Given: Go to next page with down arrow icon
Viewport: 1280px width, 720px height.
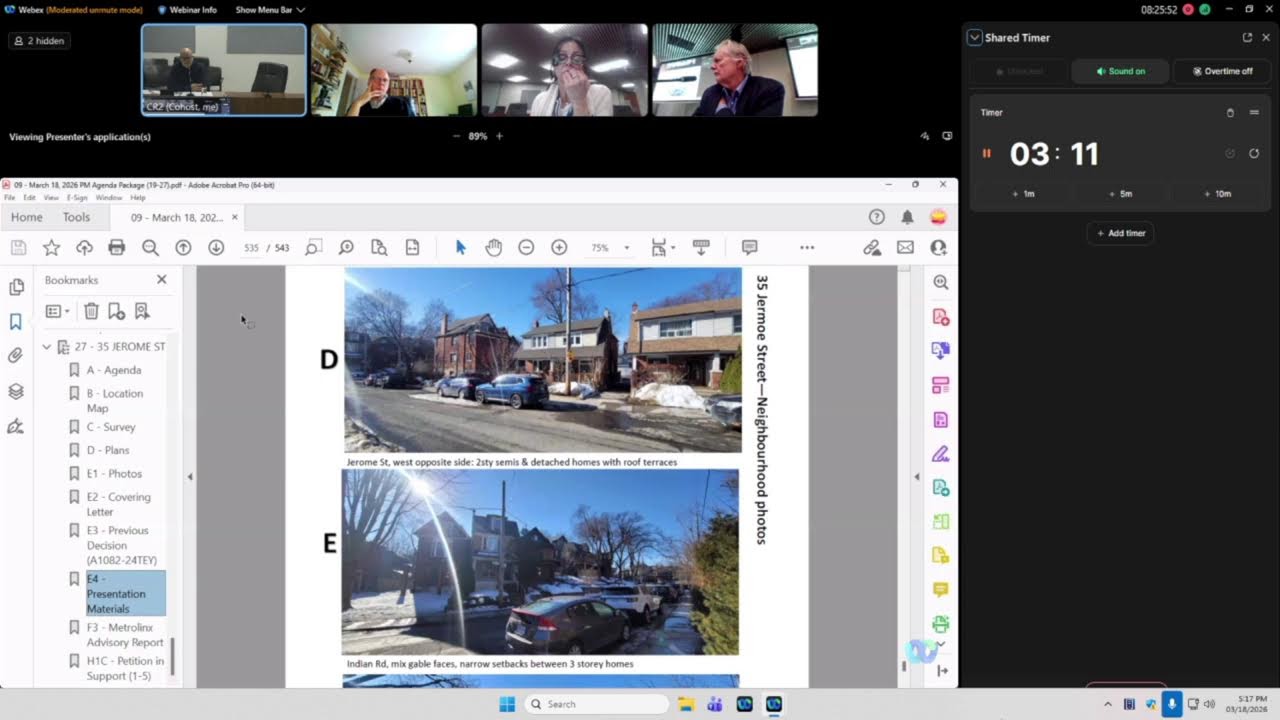Looking at the screenshot, I should tap(216, 247).
